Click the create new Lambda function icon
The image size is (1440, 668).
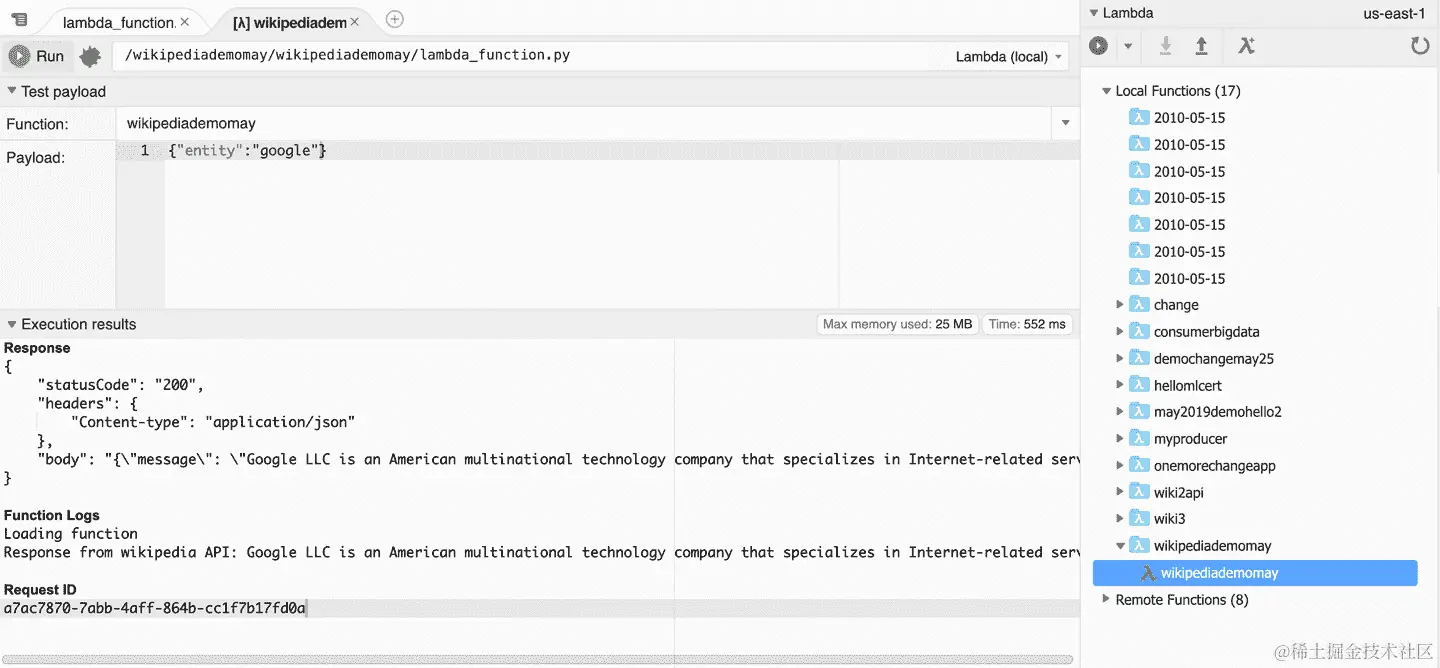(x=1246, y=46)
